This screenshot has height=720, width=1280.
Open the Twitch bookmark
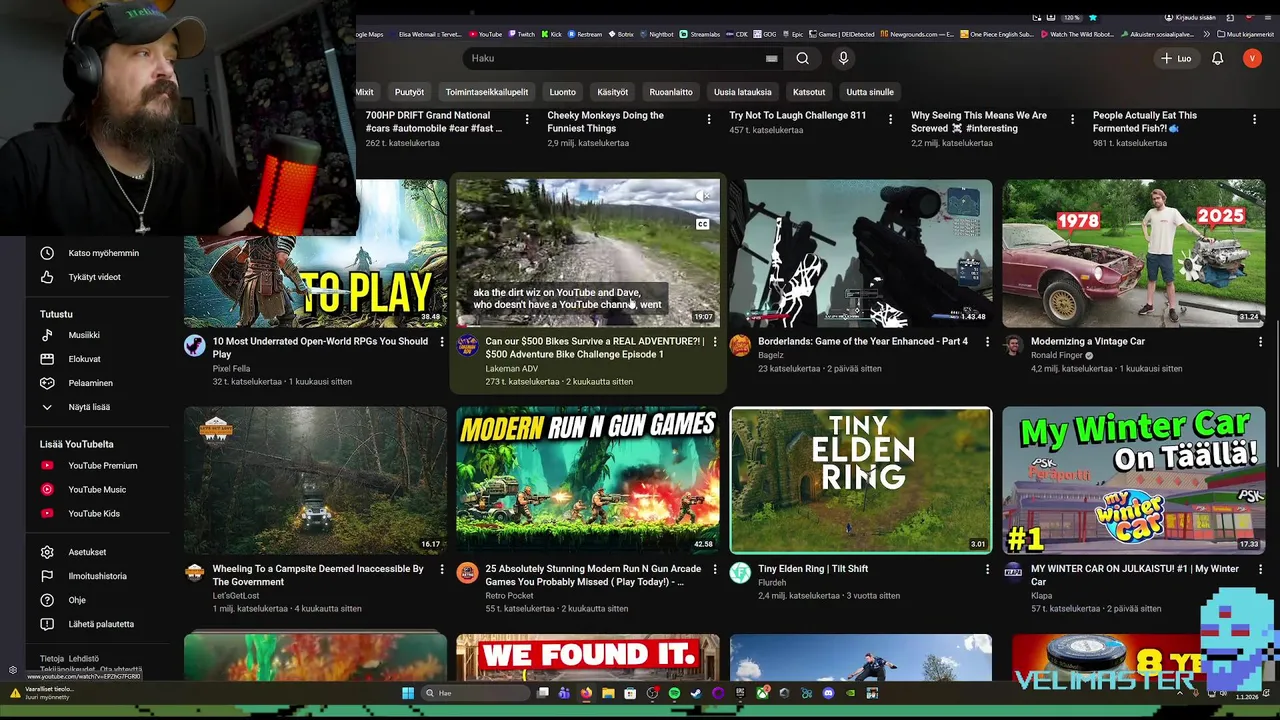tap(521, 34)
